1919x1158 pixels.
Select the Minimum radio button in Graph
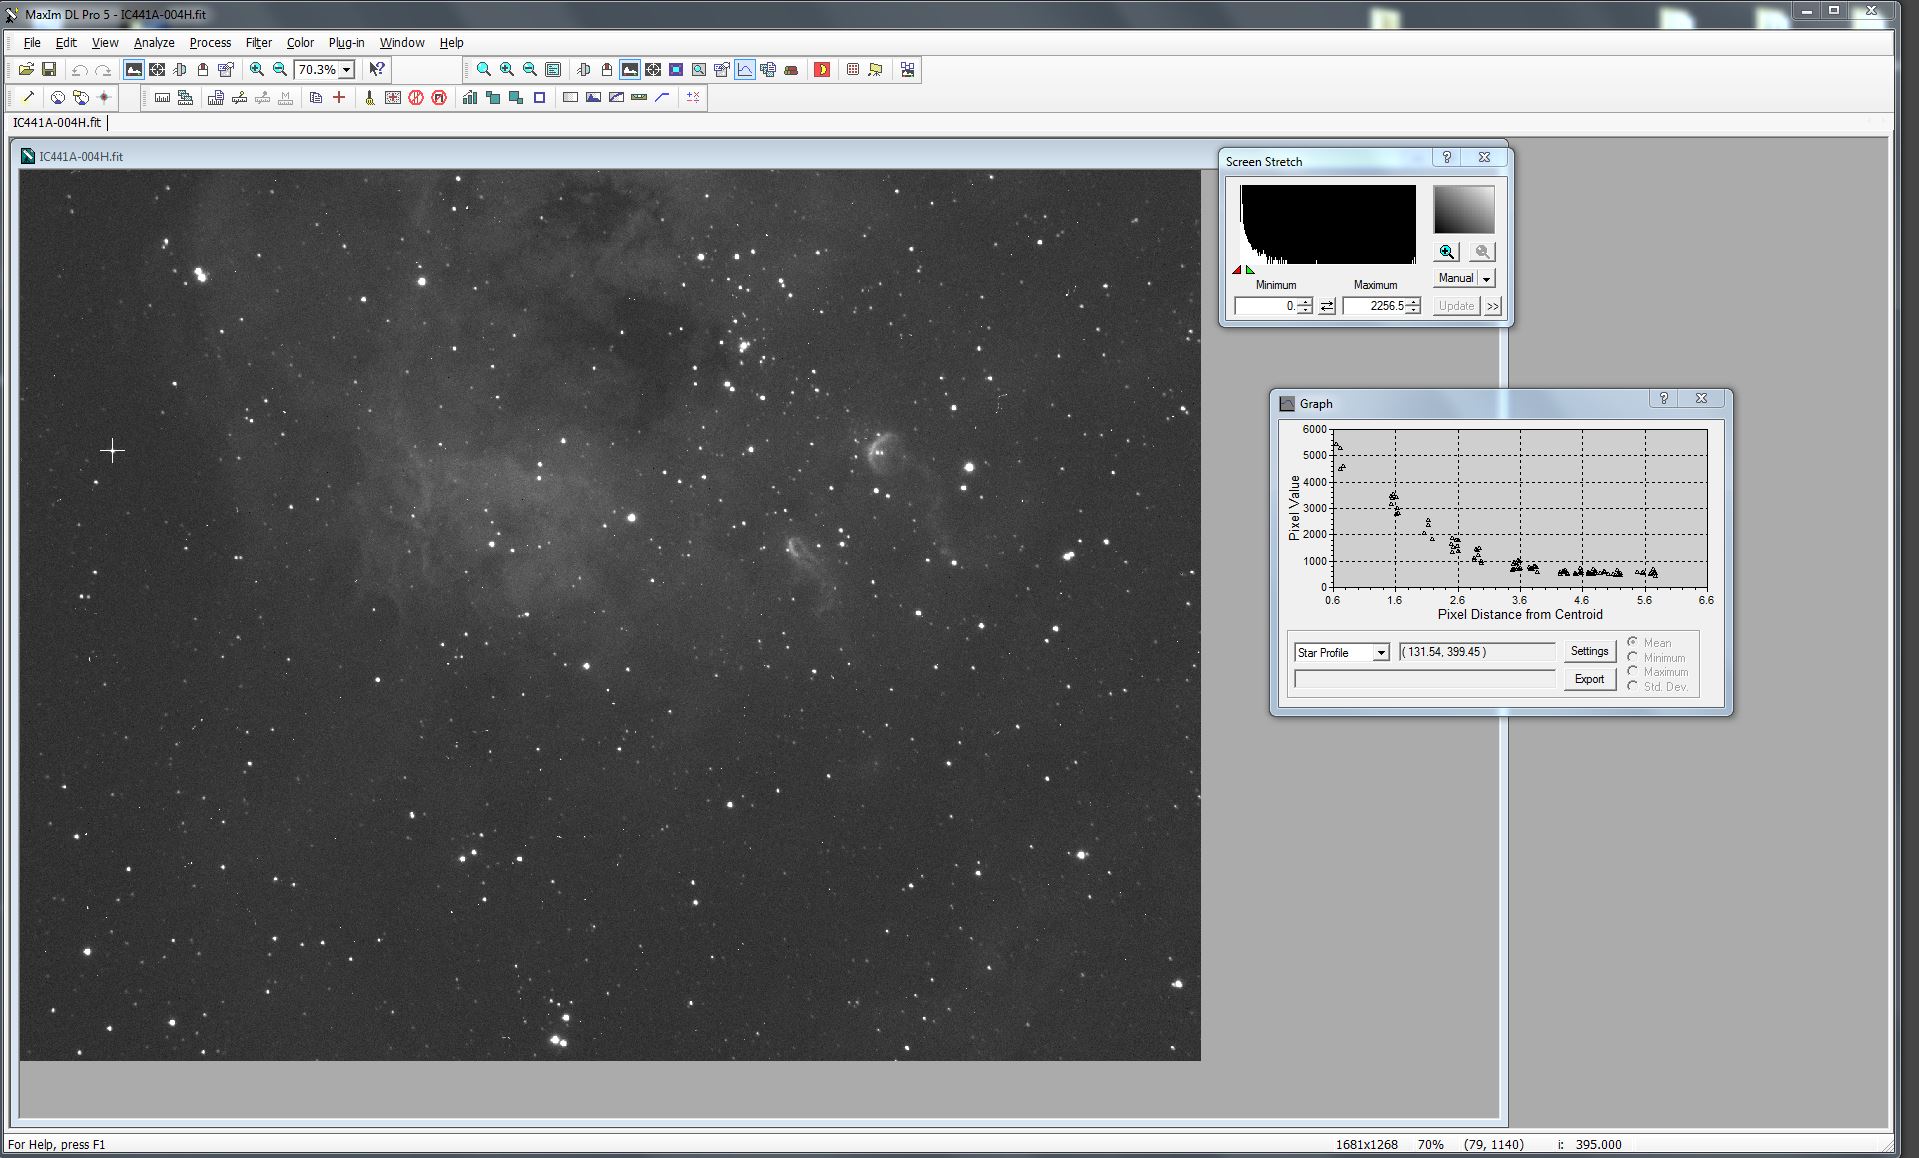point(1633,658)
